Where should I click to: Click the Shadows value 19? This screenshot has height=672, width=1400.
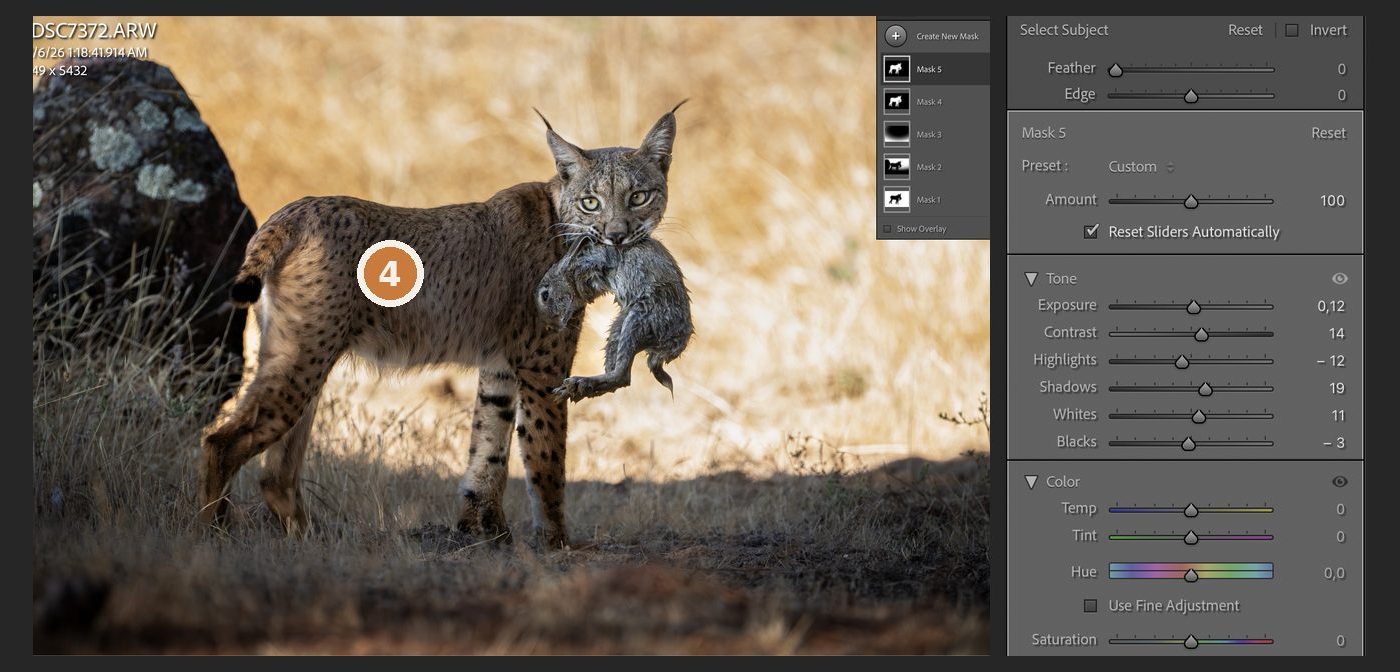pyautogui.click(x=1337, y=388)
